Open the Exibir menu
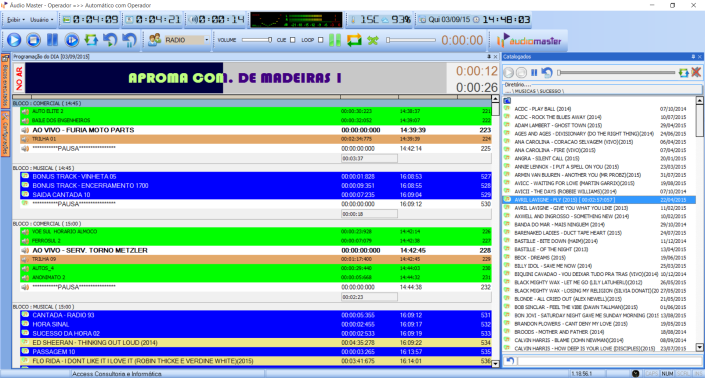The height and width of the screenshot is (378, 705). [16, 20]
